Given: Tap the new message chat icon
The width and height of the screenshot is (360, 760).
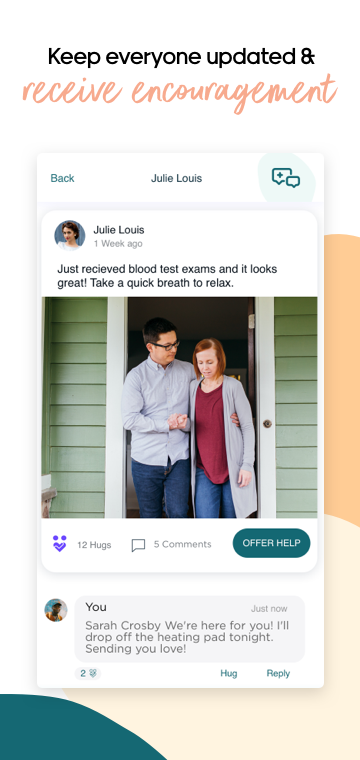Looking at the screenshot, I should pyautogui.click(x=286, y=178).
